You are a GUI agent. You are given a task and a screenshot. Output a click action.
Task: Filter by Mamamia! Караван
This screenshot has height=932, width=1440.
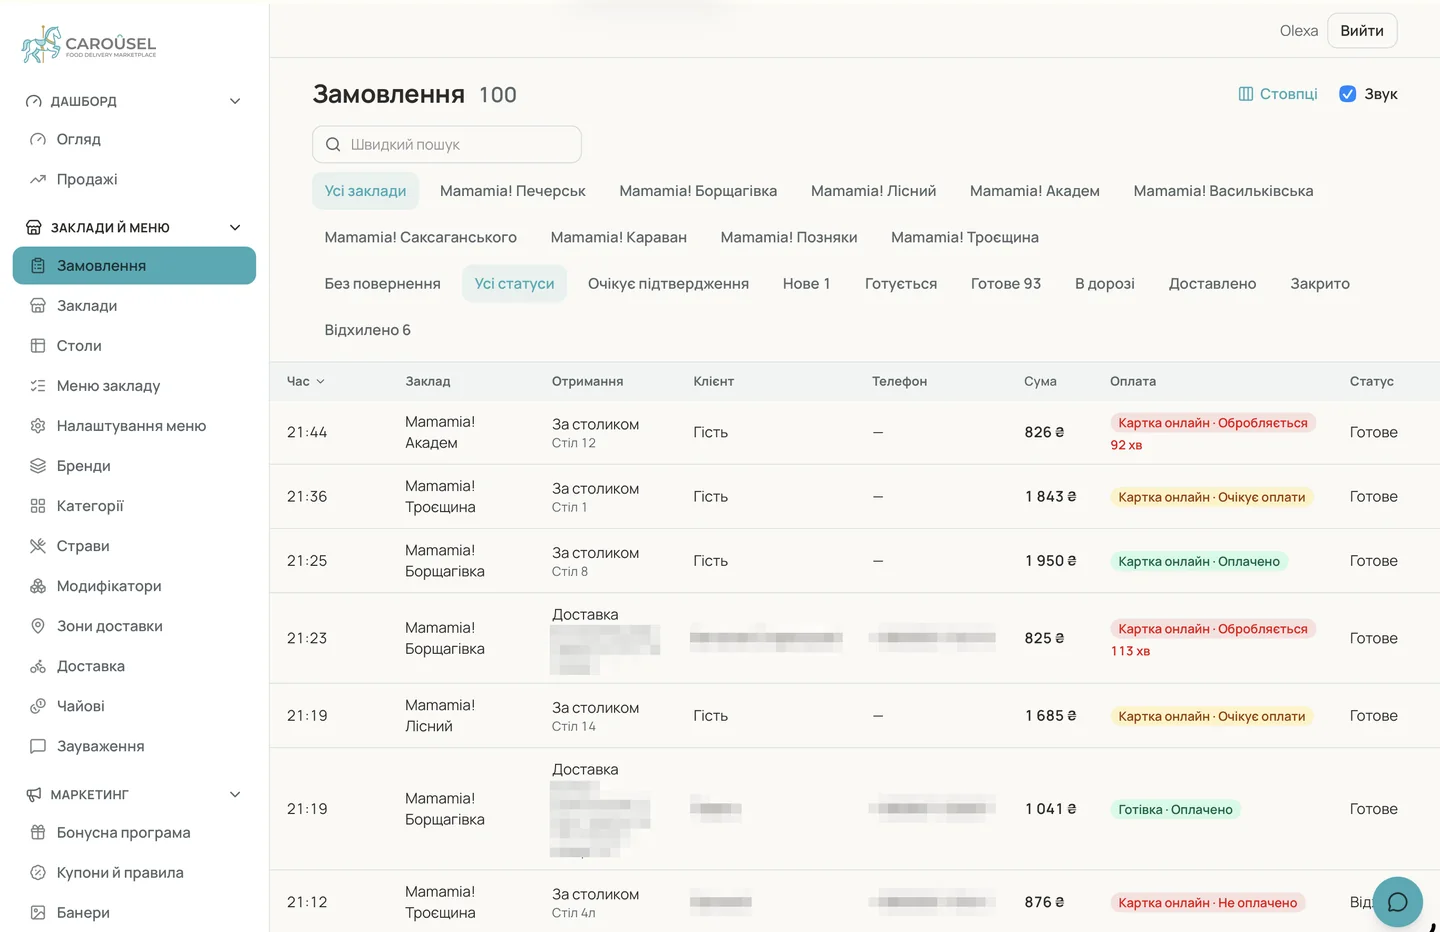click(x=619, y=237)
